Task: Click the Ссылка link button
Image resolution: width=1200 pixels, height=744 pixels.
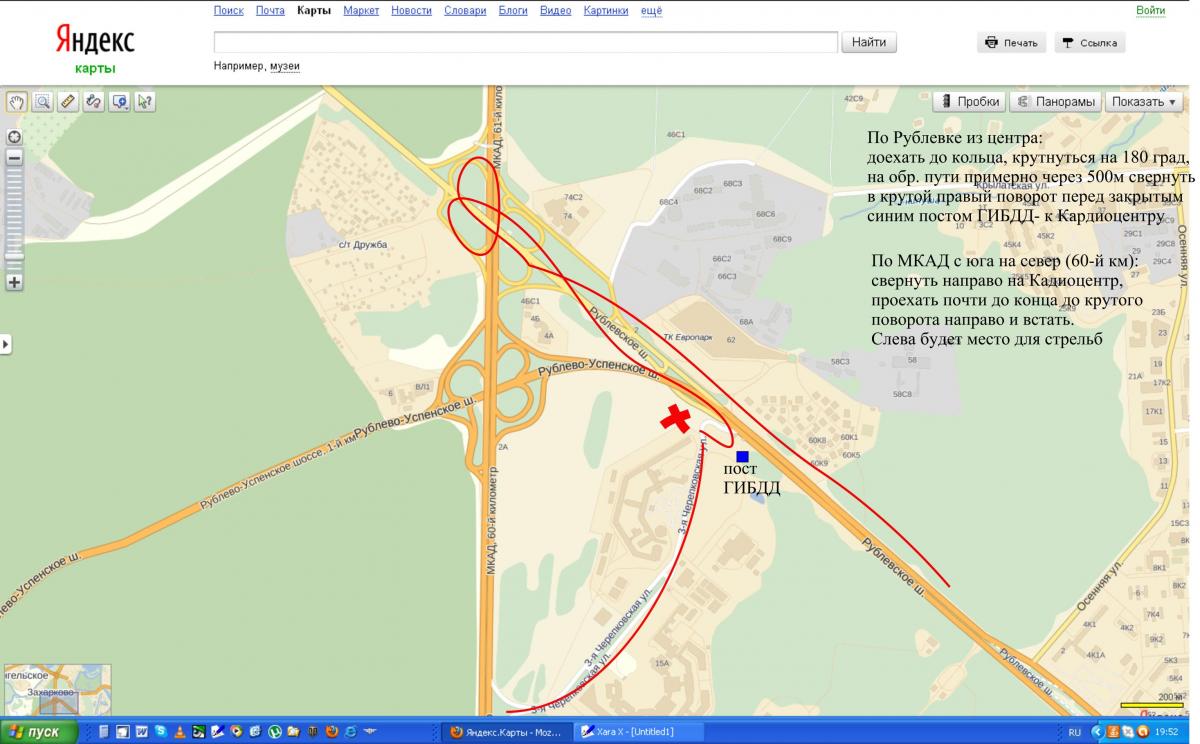Action: point(1090,43)
